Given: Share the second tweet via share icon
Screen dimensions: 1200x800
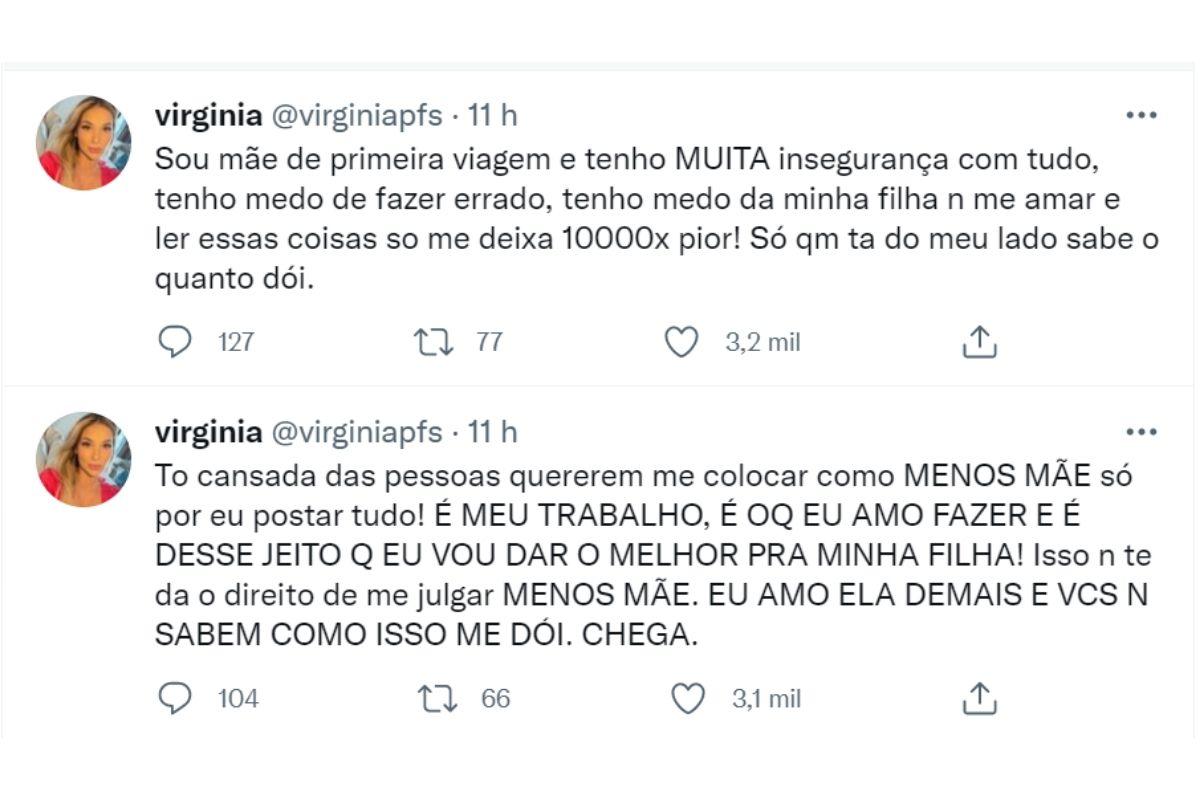Looking at the screenshot, I should (980, 698).
